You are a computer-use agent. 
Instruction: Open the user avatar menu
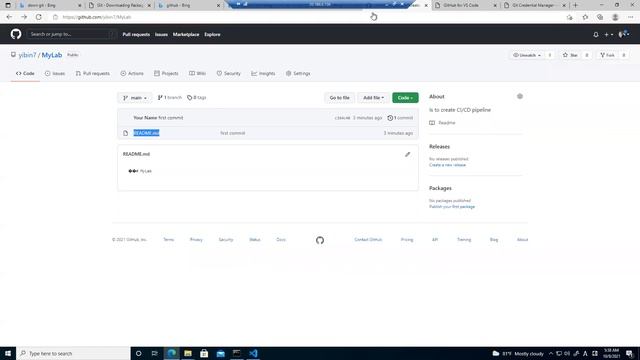pos(623,34)
